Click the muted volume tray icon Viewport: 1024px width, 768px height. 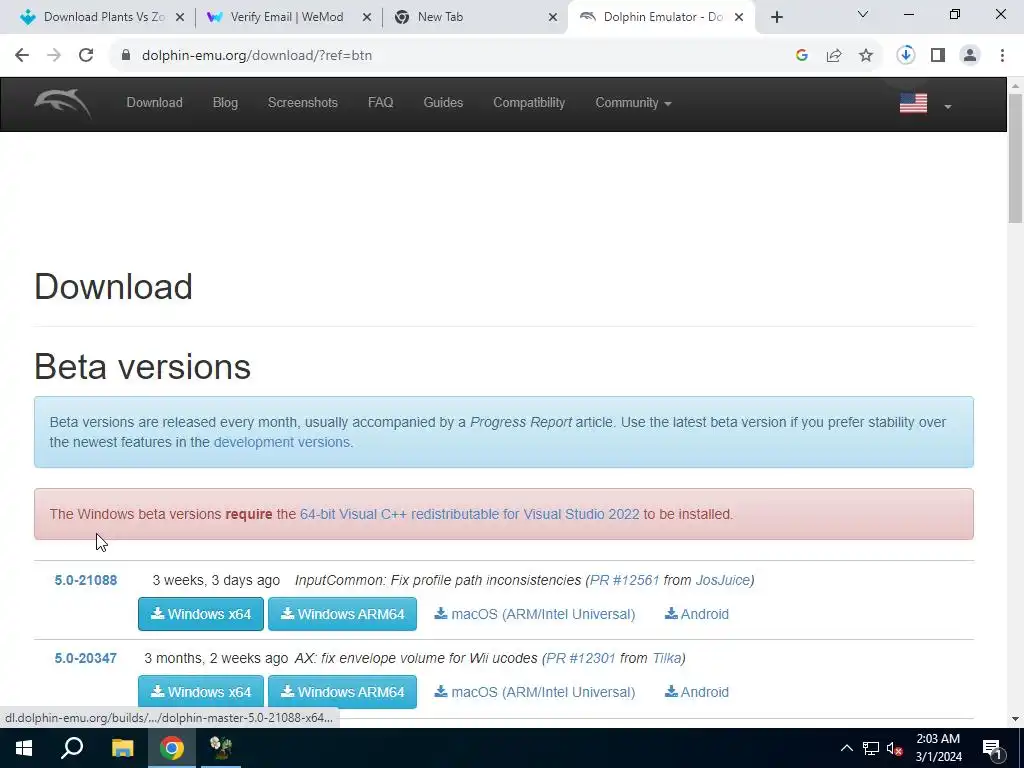pyautogui.click(x=894, y=748)
